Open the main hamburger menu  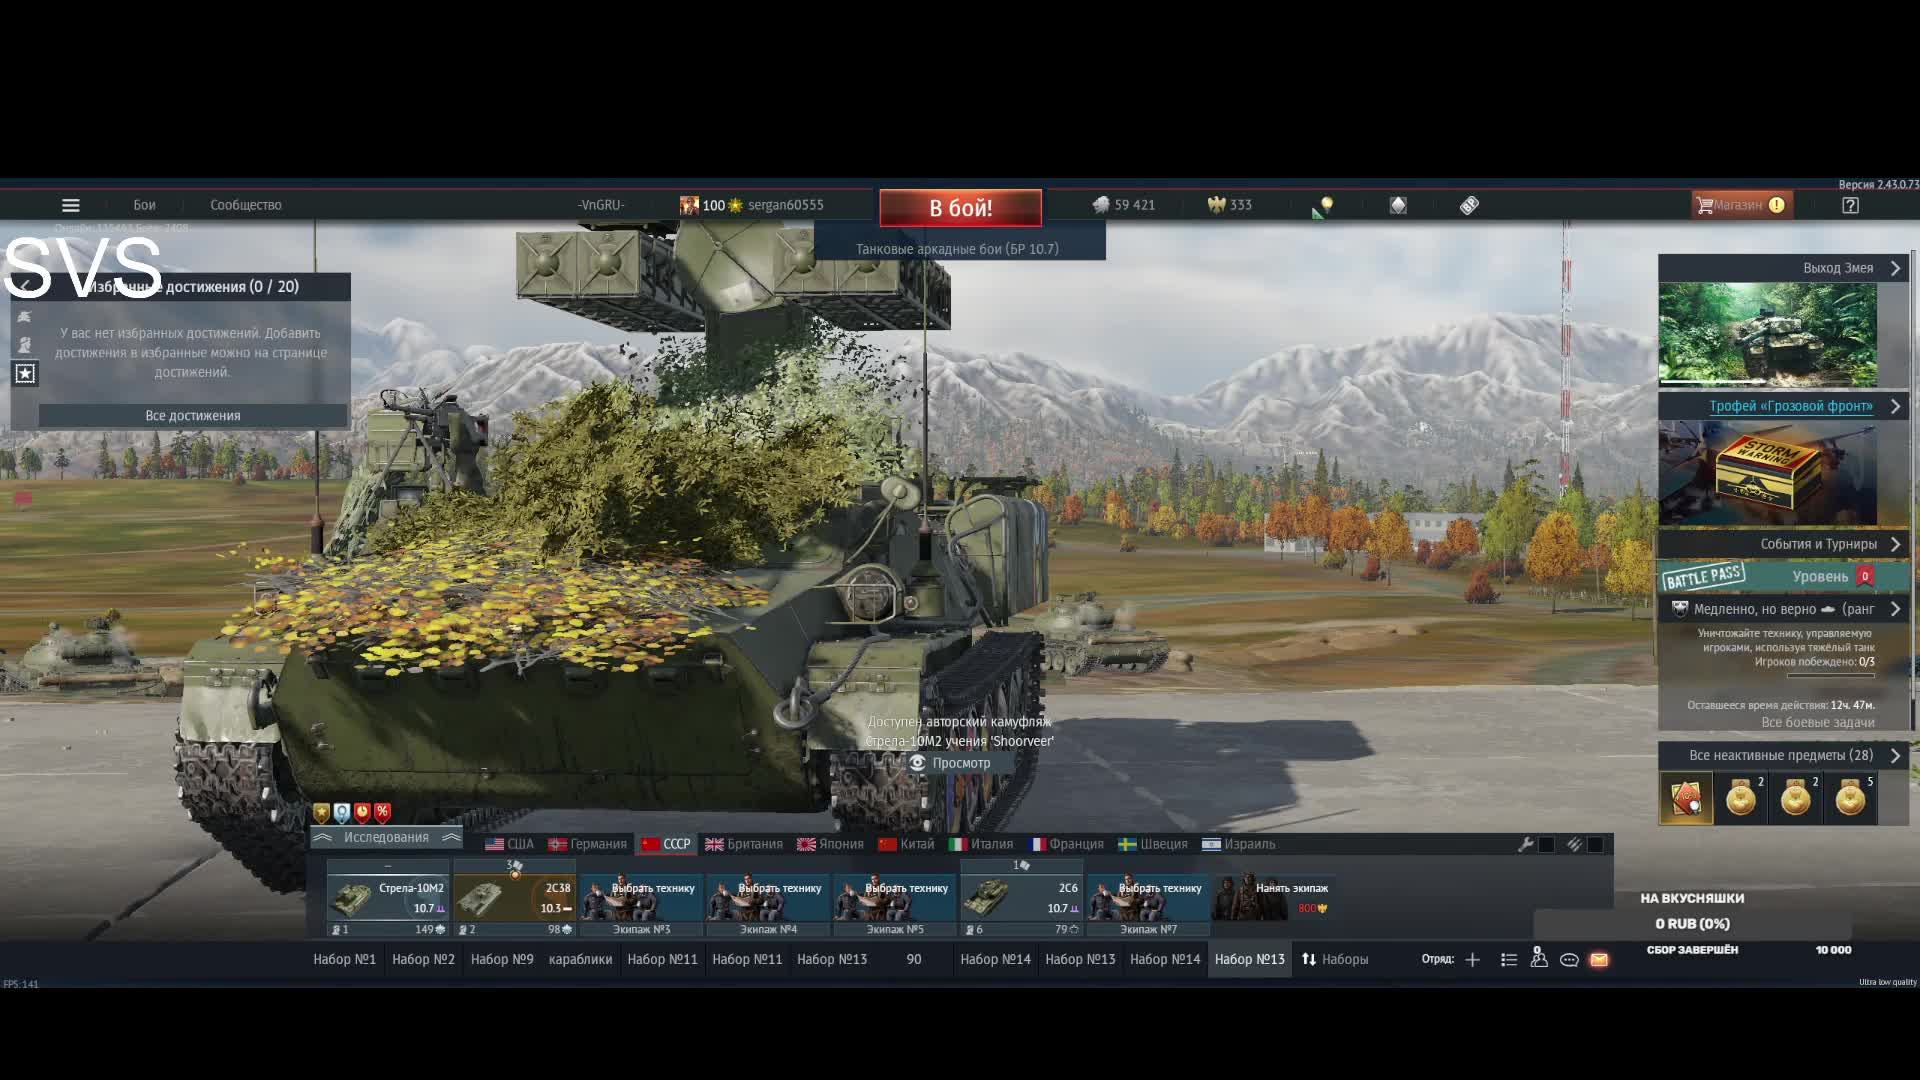(x=70, y=205)
